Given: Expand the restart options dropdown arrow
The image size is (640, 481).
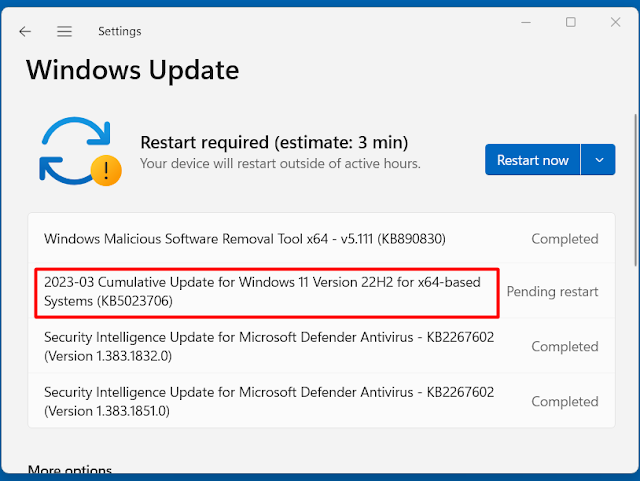Looking at the screenshot, I should (598, 160).
